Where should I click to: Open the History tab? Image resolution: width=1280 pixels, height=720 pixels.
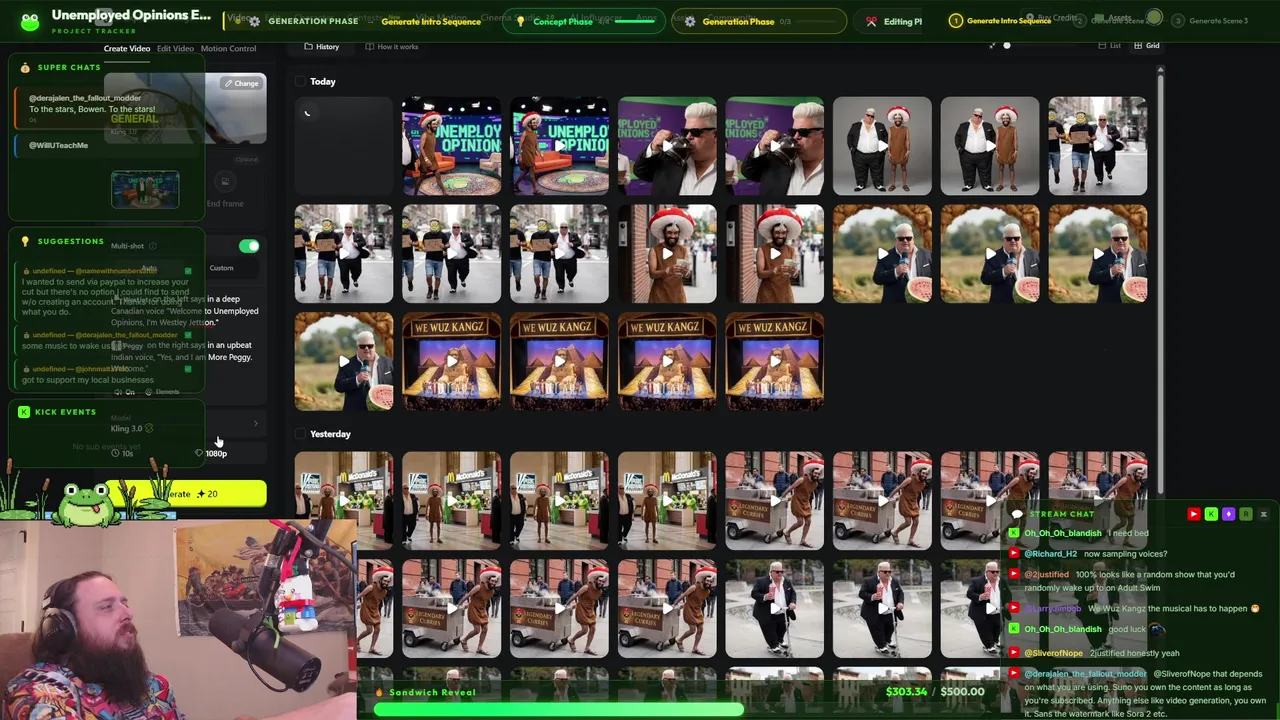pyautogui.click(x=322, y=47)
